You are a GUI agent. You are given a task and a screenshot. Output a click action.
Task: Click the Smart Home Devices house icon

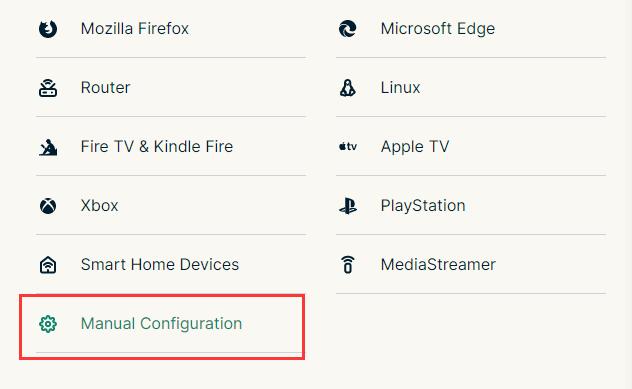pos(48,265)
